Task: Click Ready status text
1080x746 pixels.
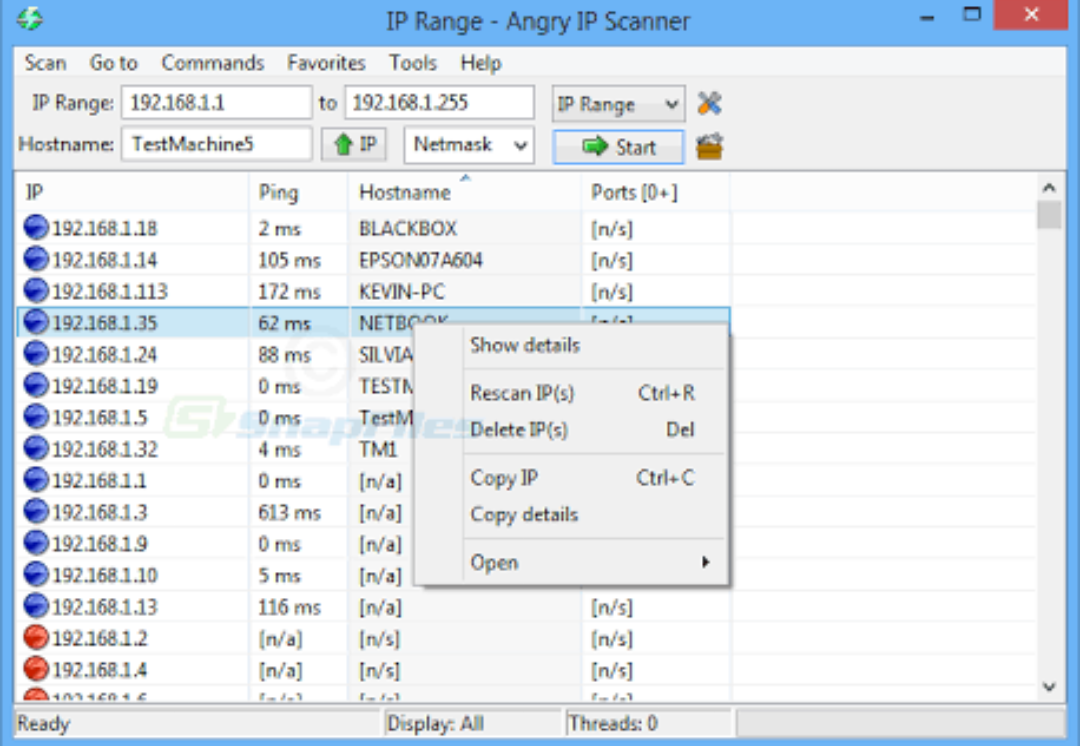Action: pos(43,723)
